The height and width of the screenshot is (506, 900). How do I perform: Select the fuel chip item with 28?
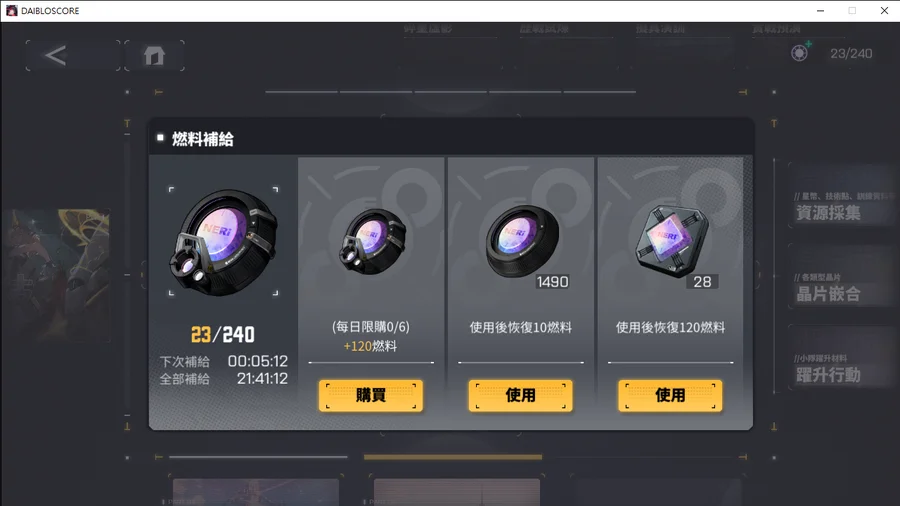[x=671, y=241]
